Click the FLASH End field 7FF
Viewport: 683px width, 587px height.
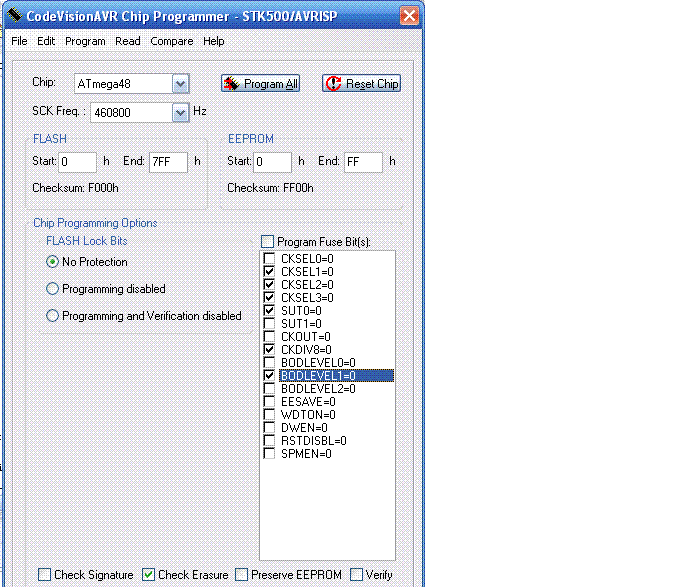pyautogui.click(x=168, y=162)
